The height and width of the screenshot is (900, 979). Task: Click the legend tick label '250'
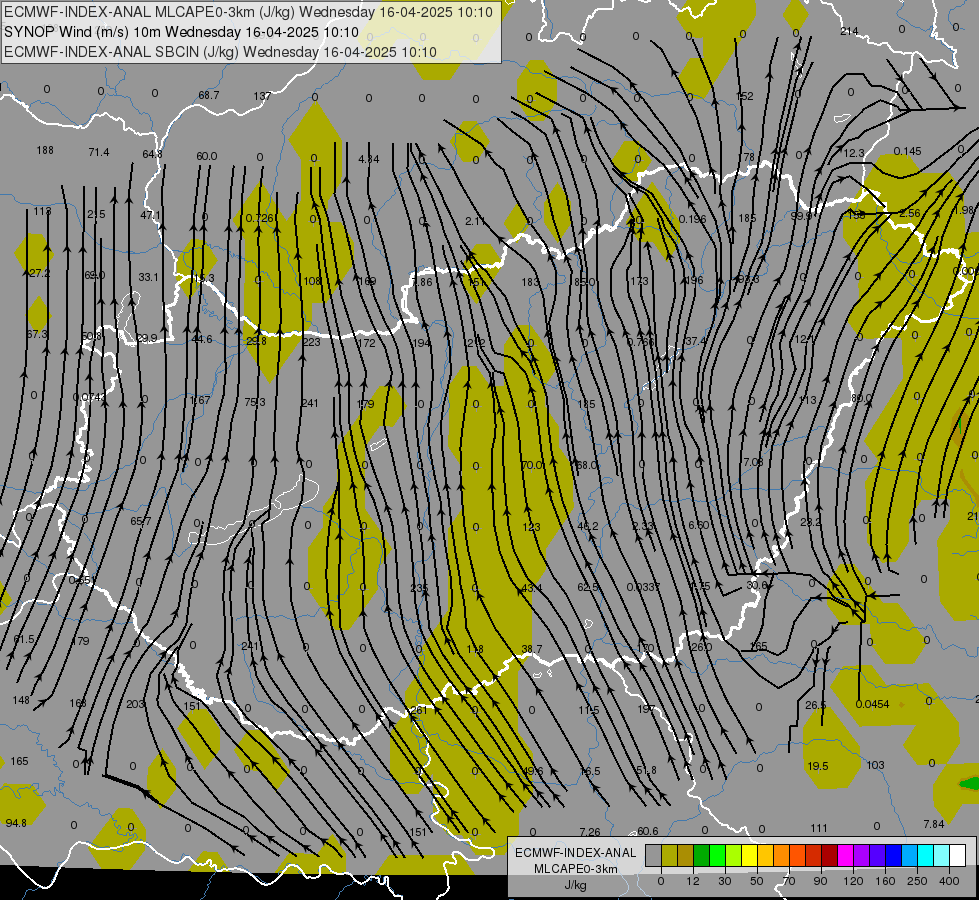click(x=917, y=881)
